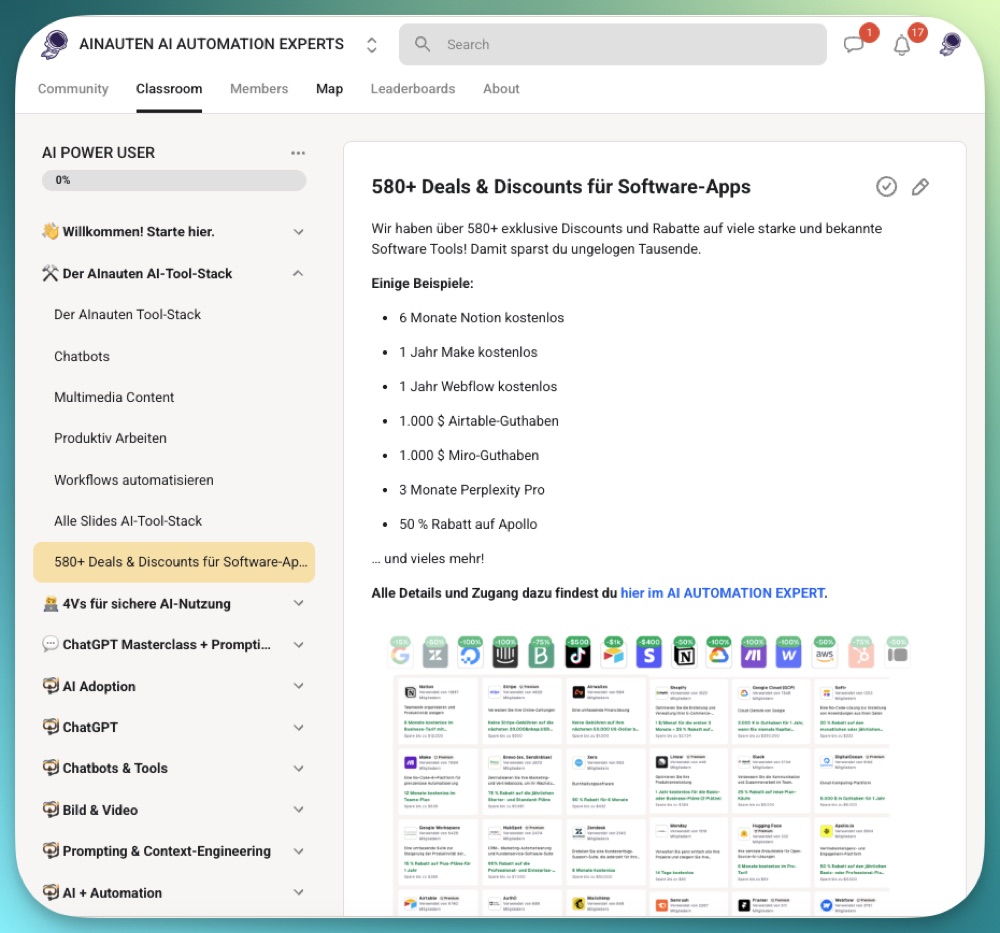Click the 'Einige Beispiele:' heading
This screenshot has width=1000, height=933.
422,283
